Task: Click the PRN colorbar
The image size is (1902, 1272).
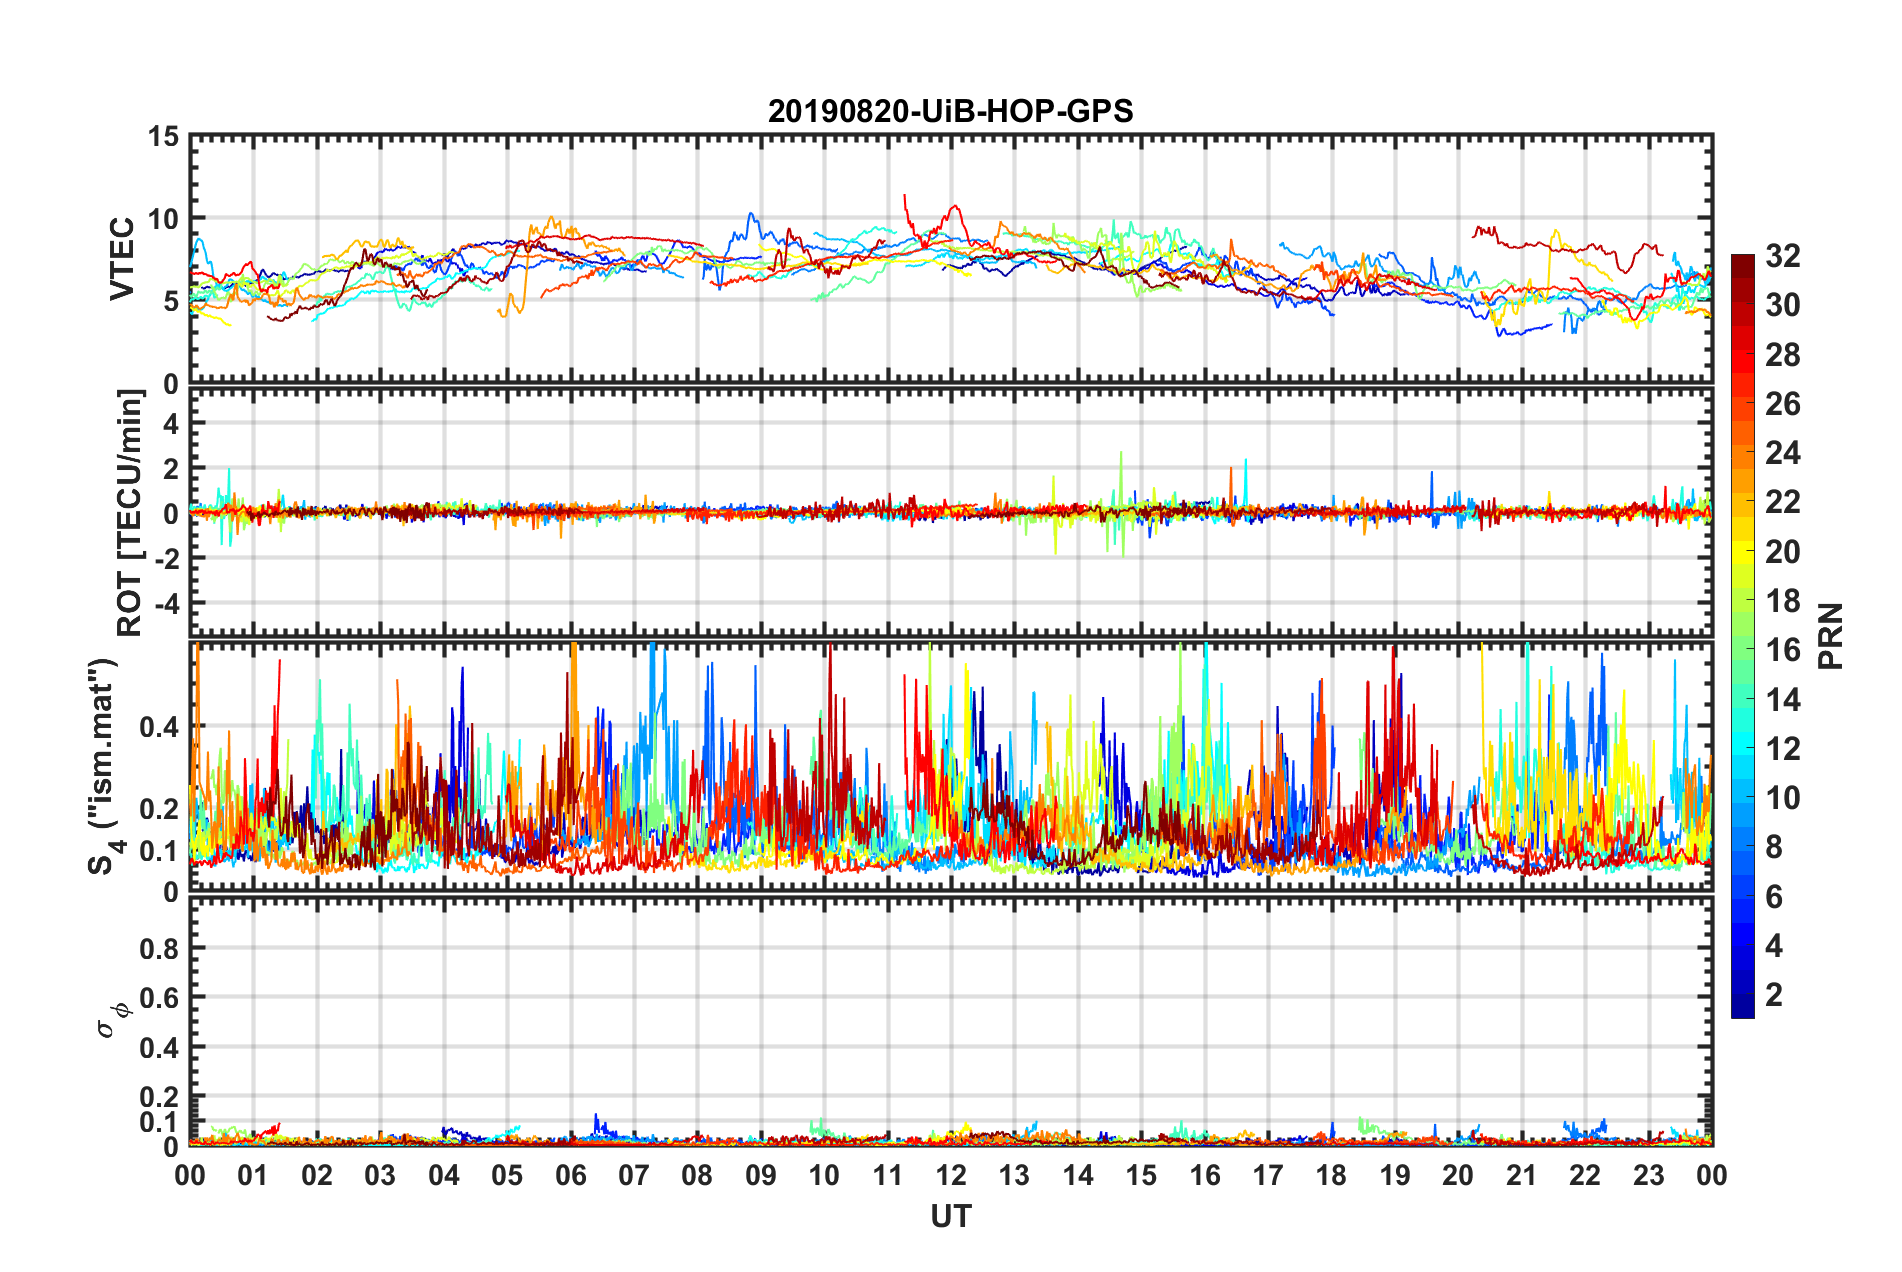Action: pos(1742,636)
